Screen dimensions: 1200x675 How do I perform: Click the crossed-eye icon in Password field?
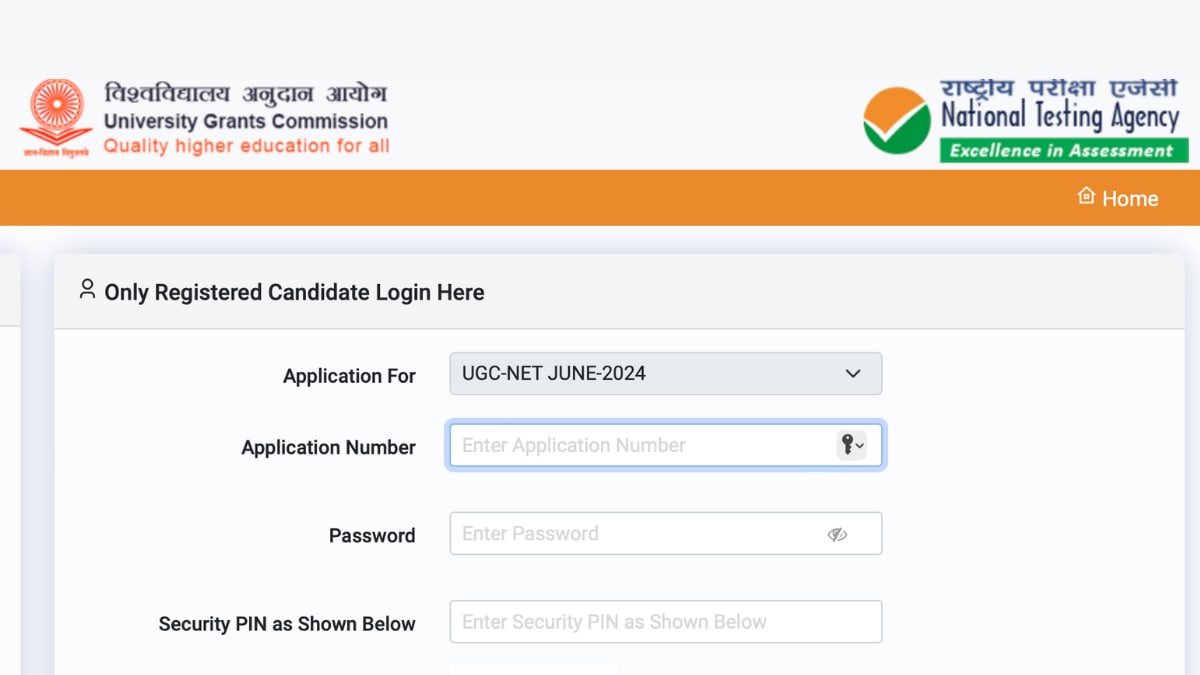click(838, 533)
